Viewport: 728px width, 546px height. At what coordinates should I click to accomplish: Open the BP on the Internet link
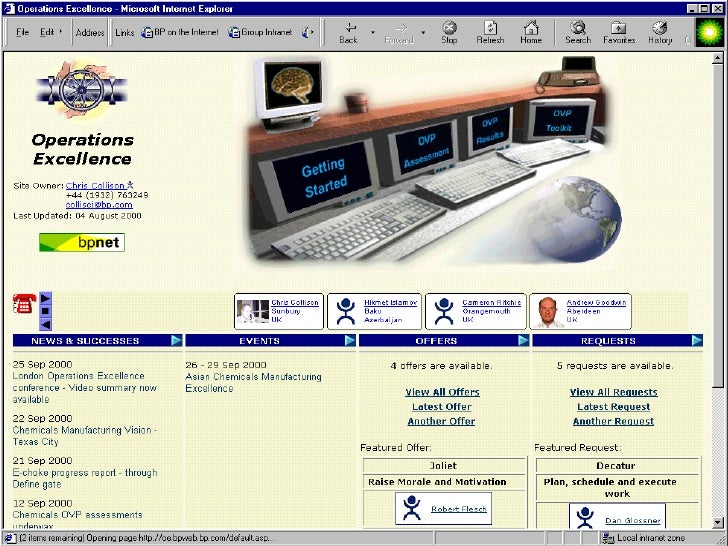[180, 32]
